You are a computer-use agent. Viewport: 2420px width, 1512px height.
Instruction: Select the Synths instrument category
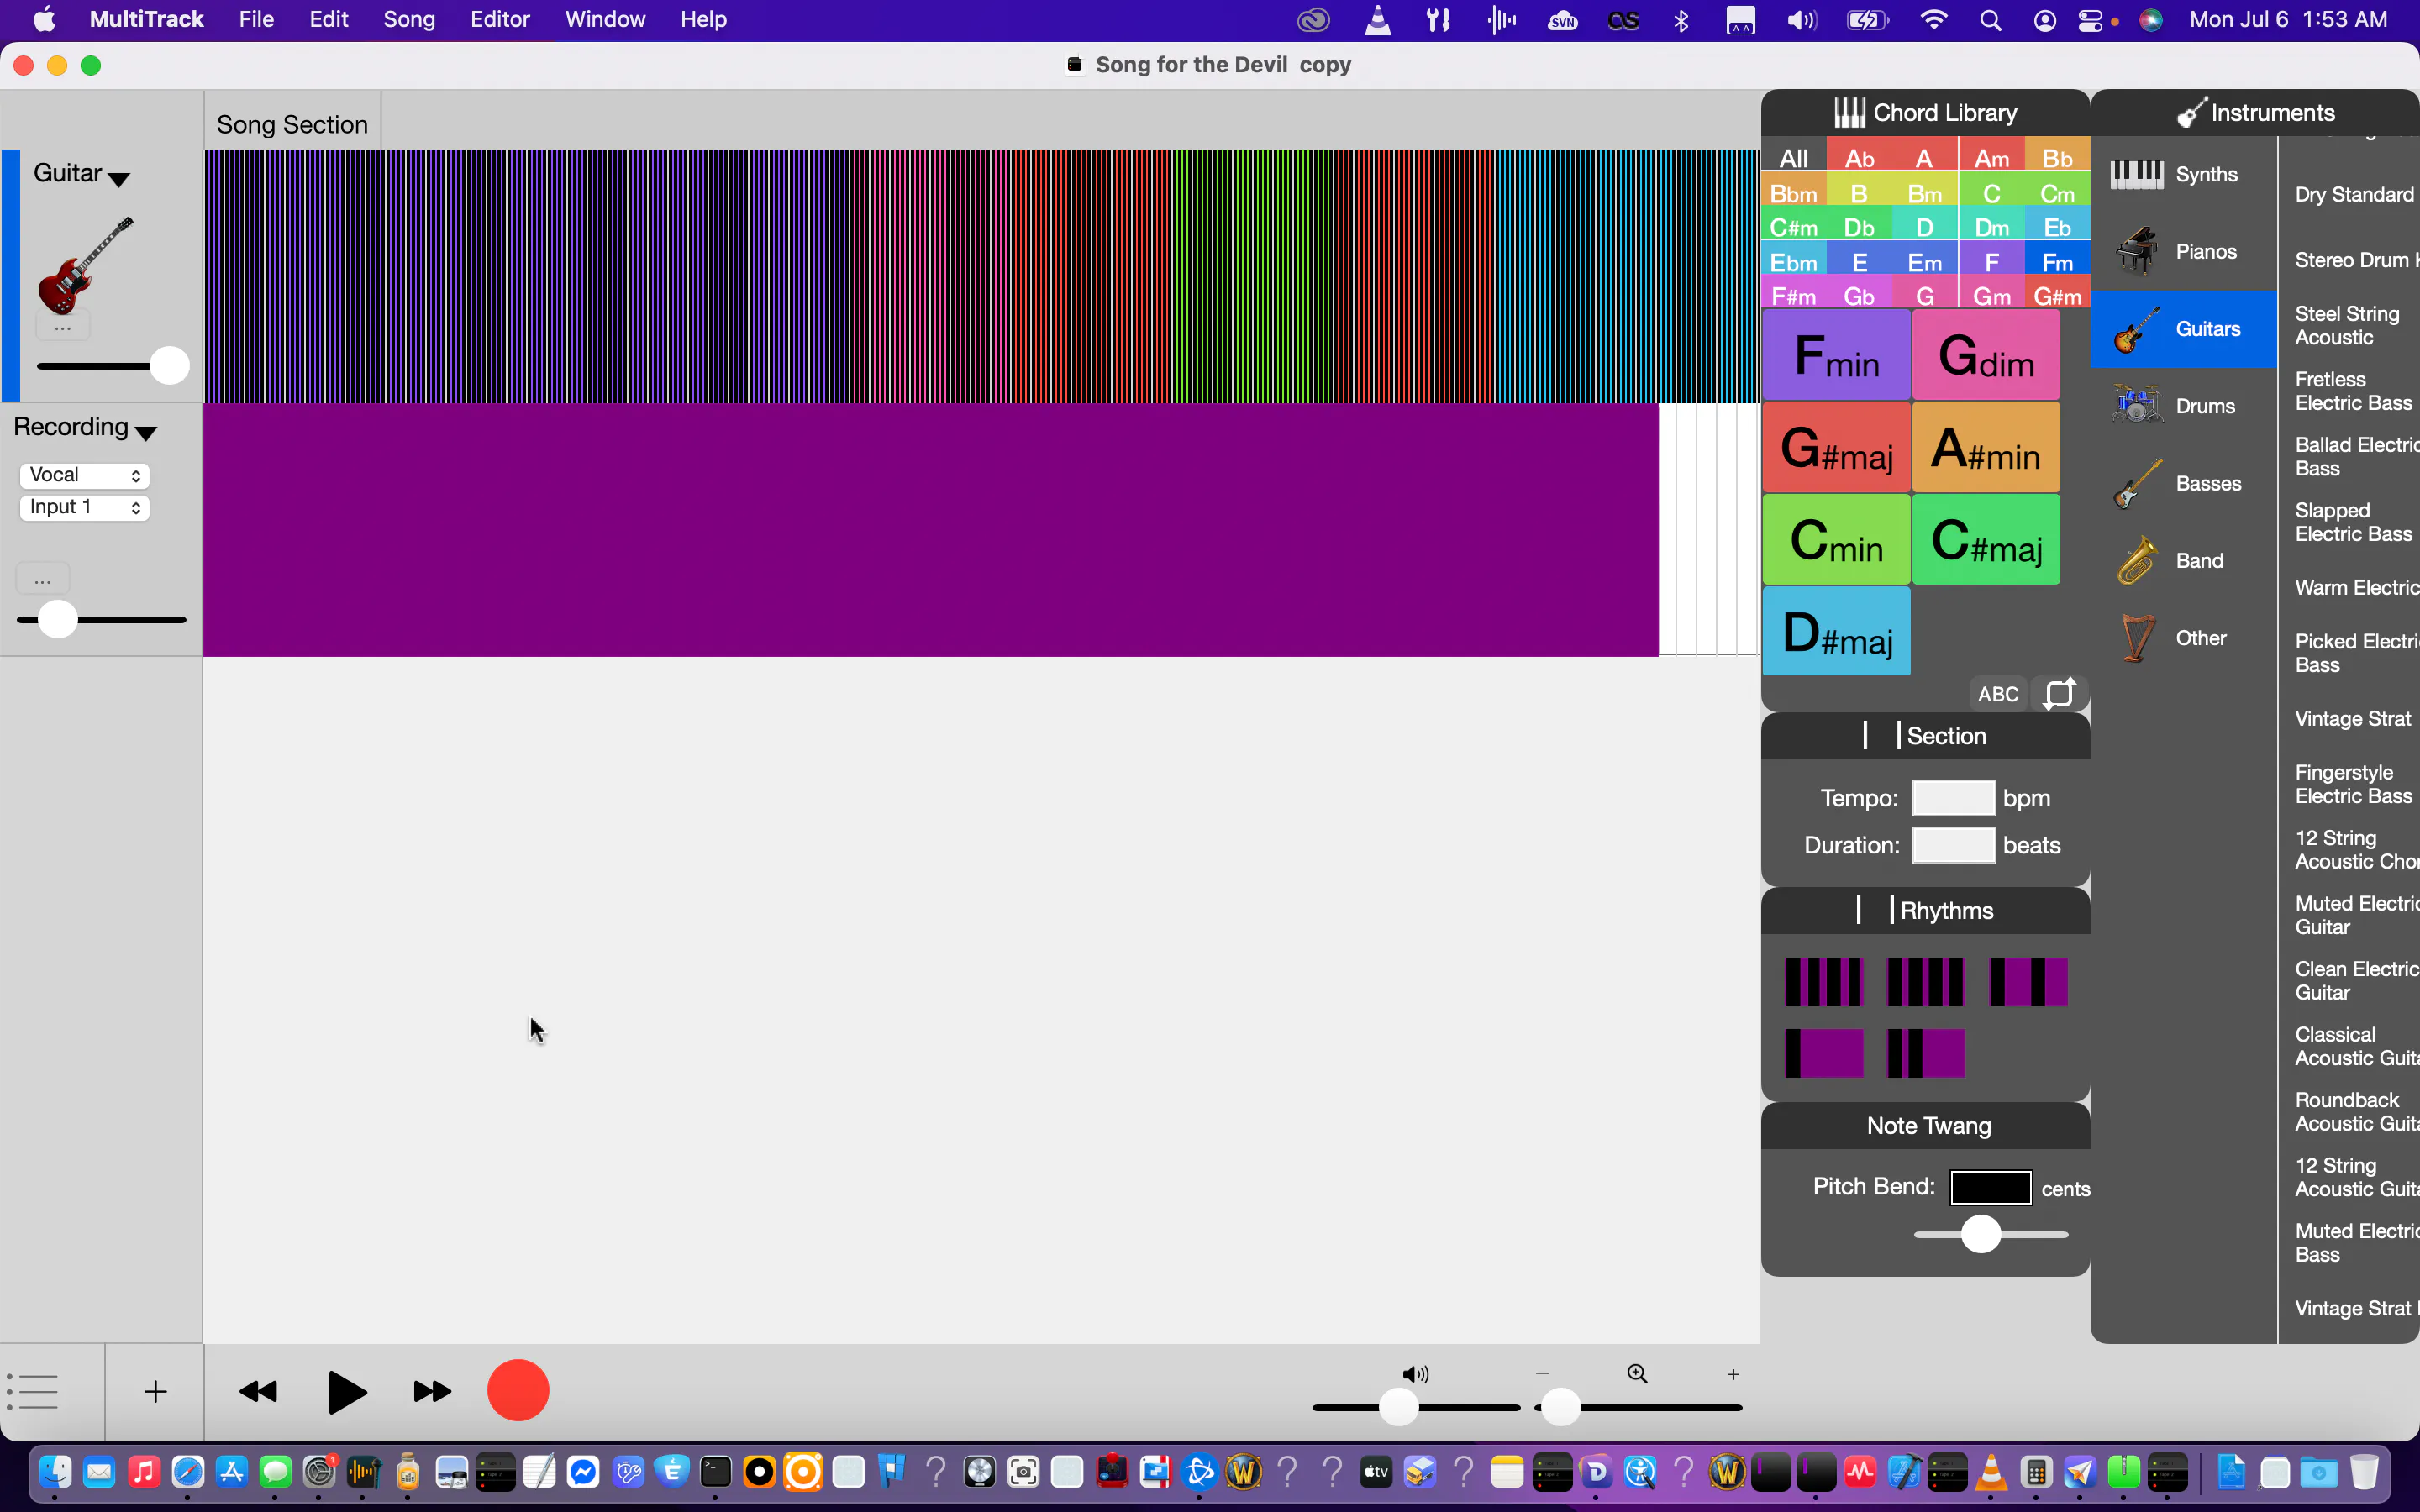2183,174
